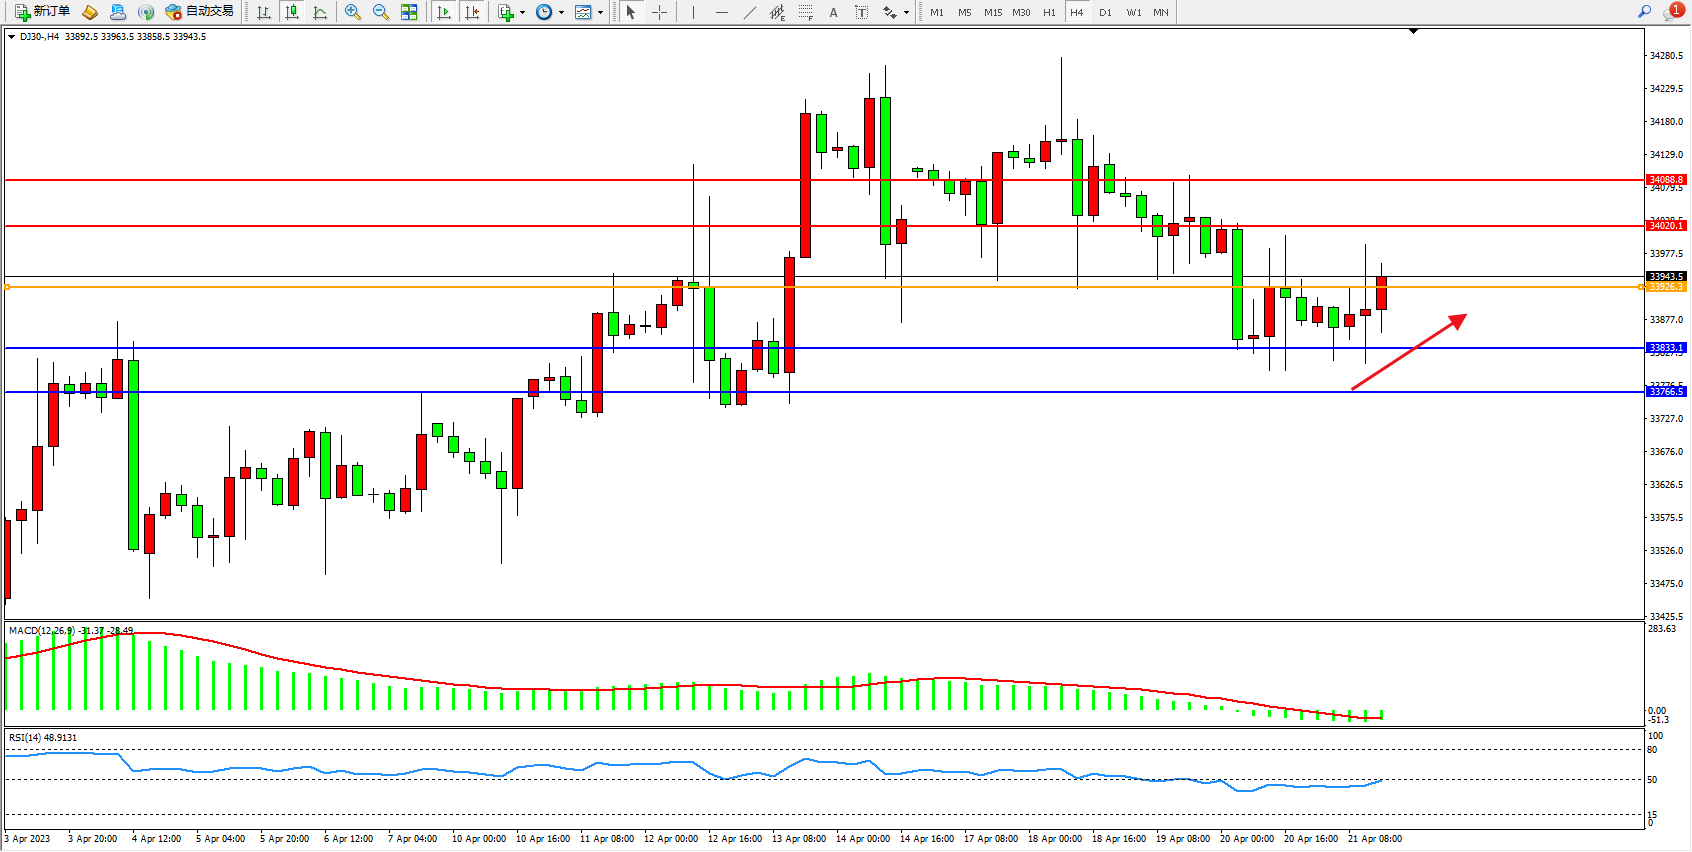Switch chart to candlestick mode
The image size is (1692, 852).
(x=292, y=12)
